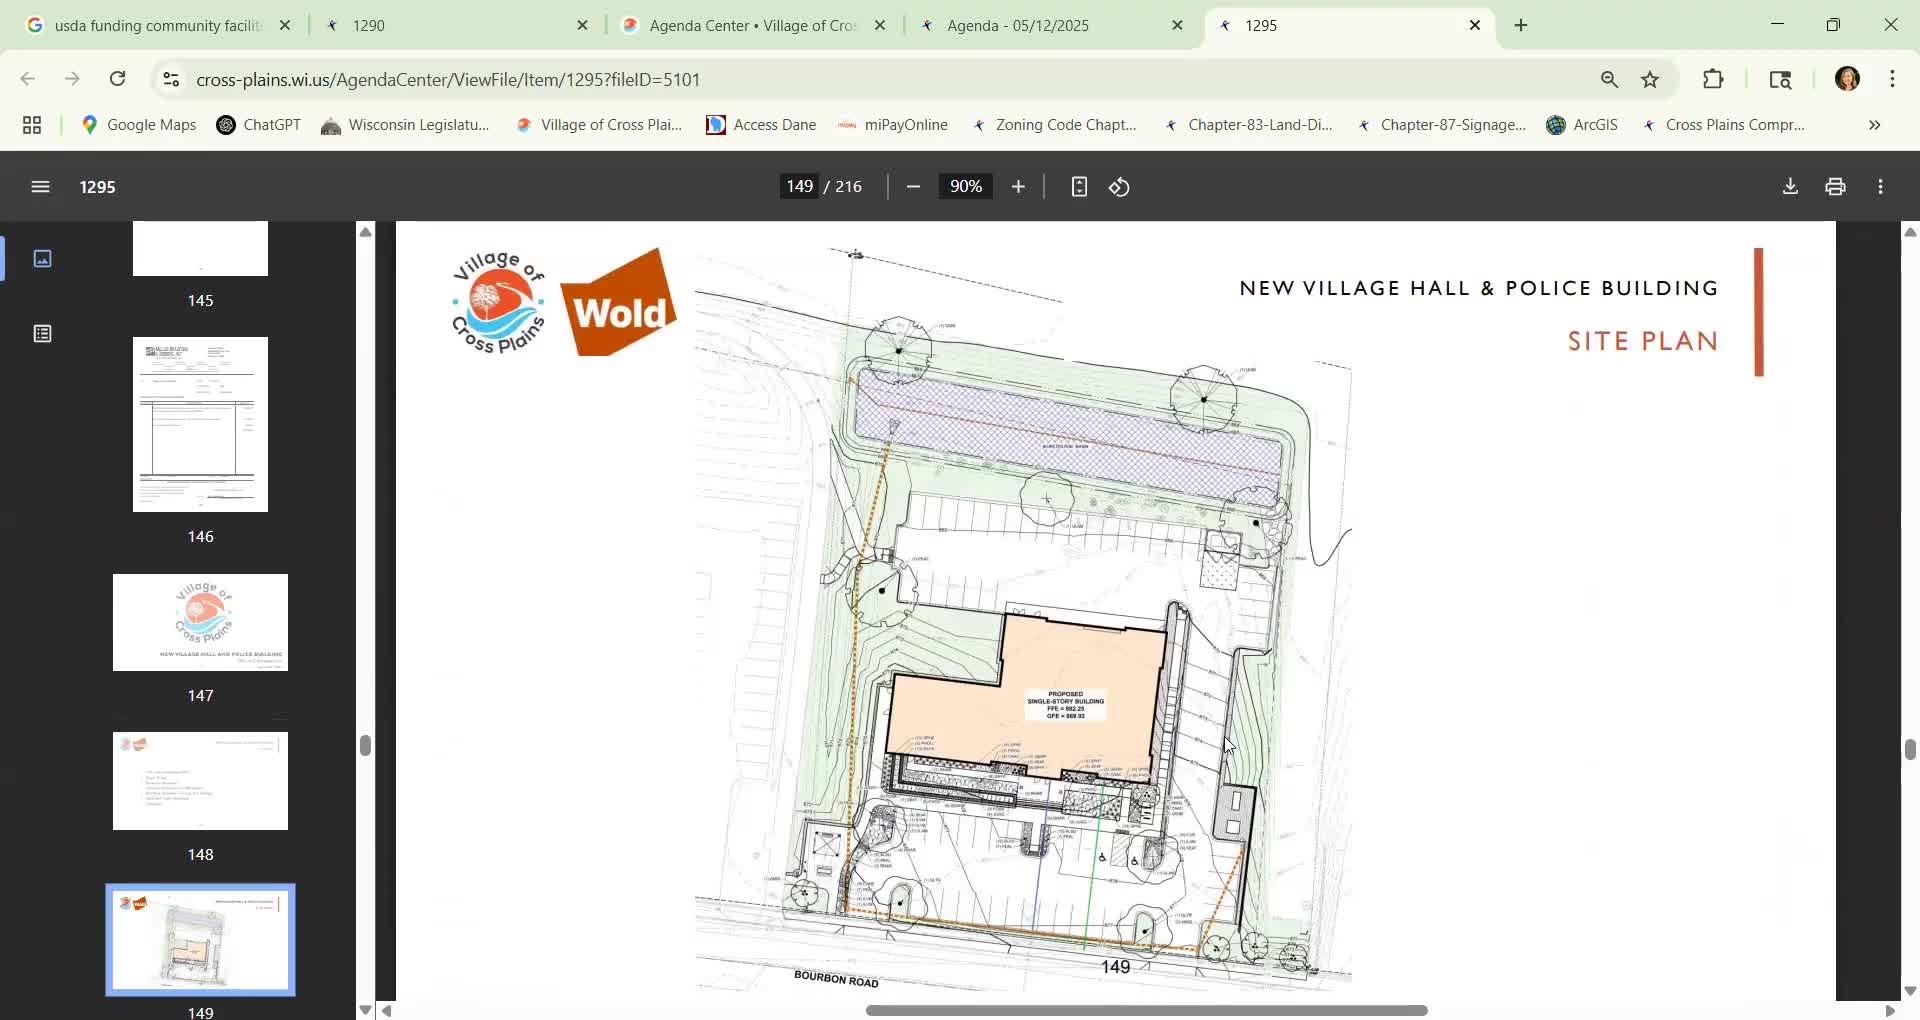Minimize the browser window
The height and width of the screenshot is (1020, 1920).
[x=1777, y=25]
